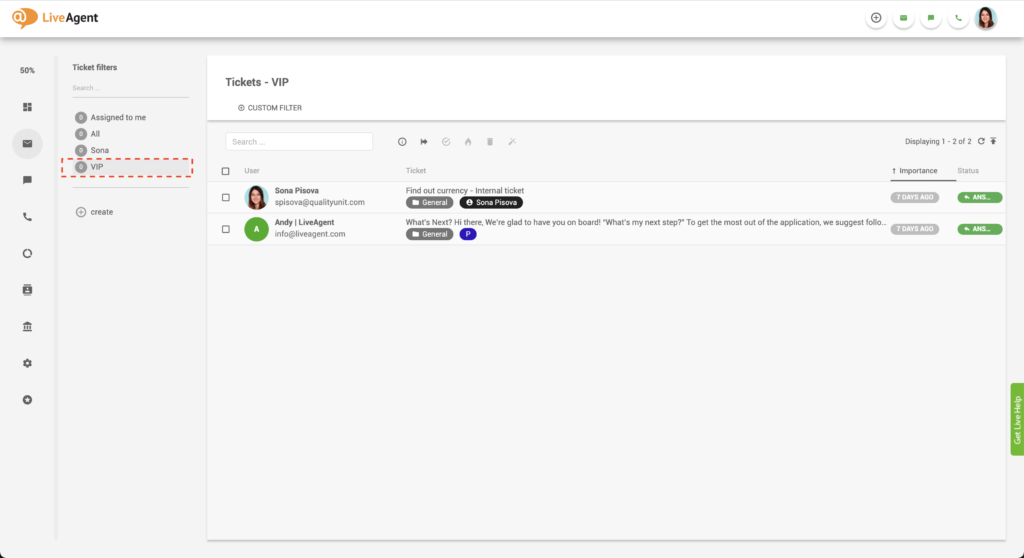1024x558 pixels.
Task: Select the 'Assigned to me' filter
Action: pyautogui.click(x=117, y=118)
